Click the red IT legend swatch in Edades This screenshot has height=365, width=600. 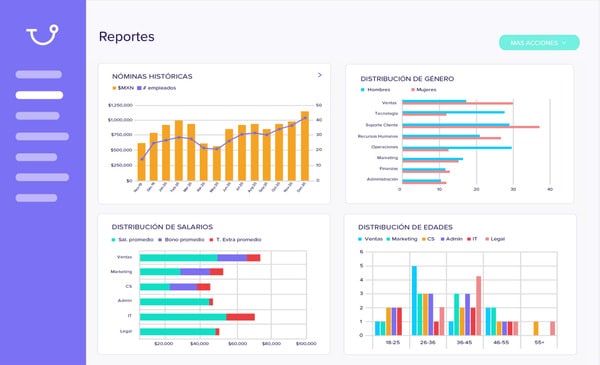[x=469, y=239]
